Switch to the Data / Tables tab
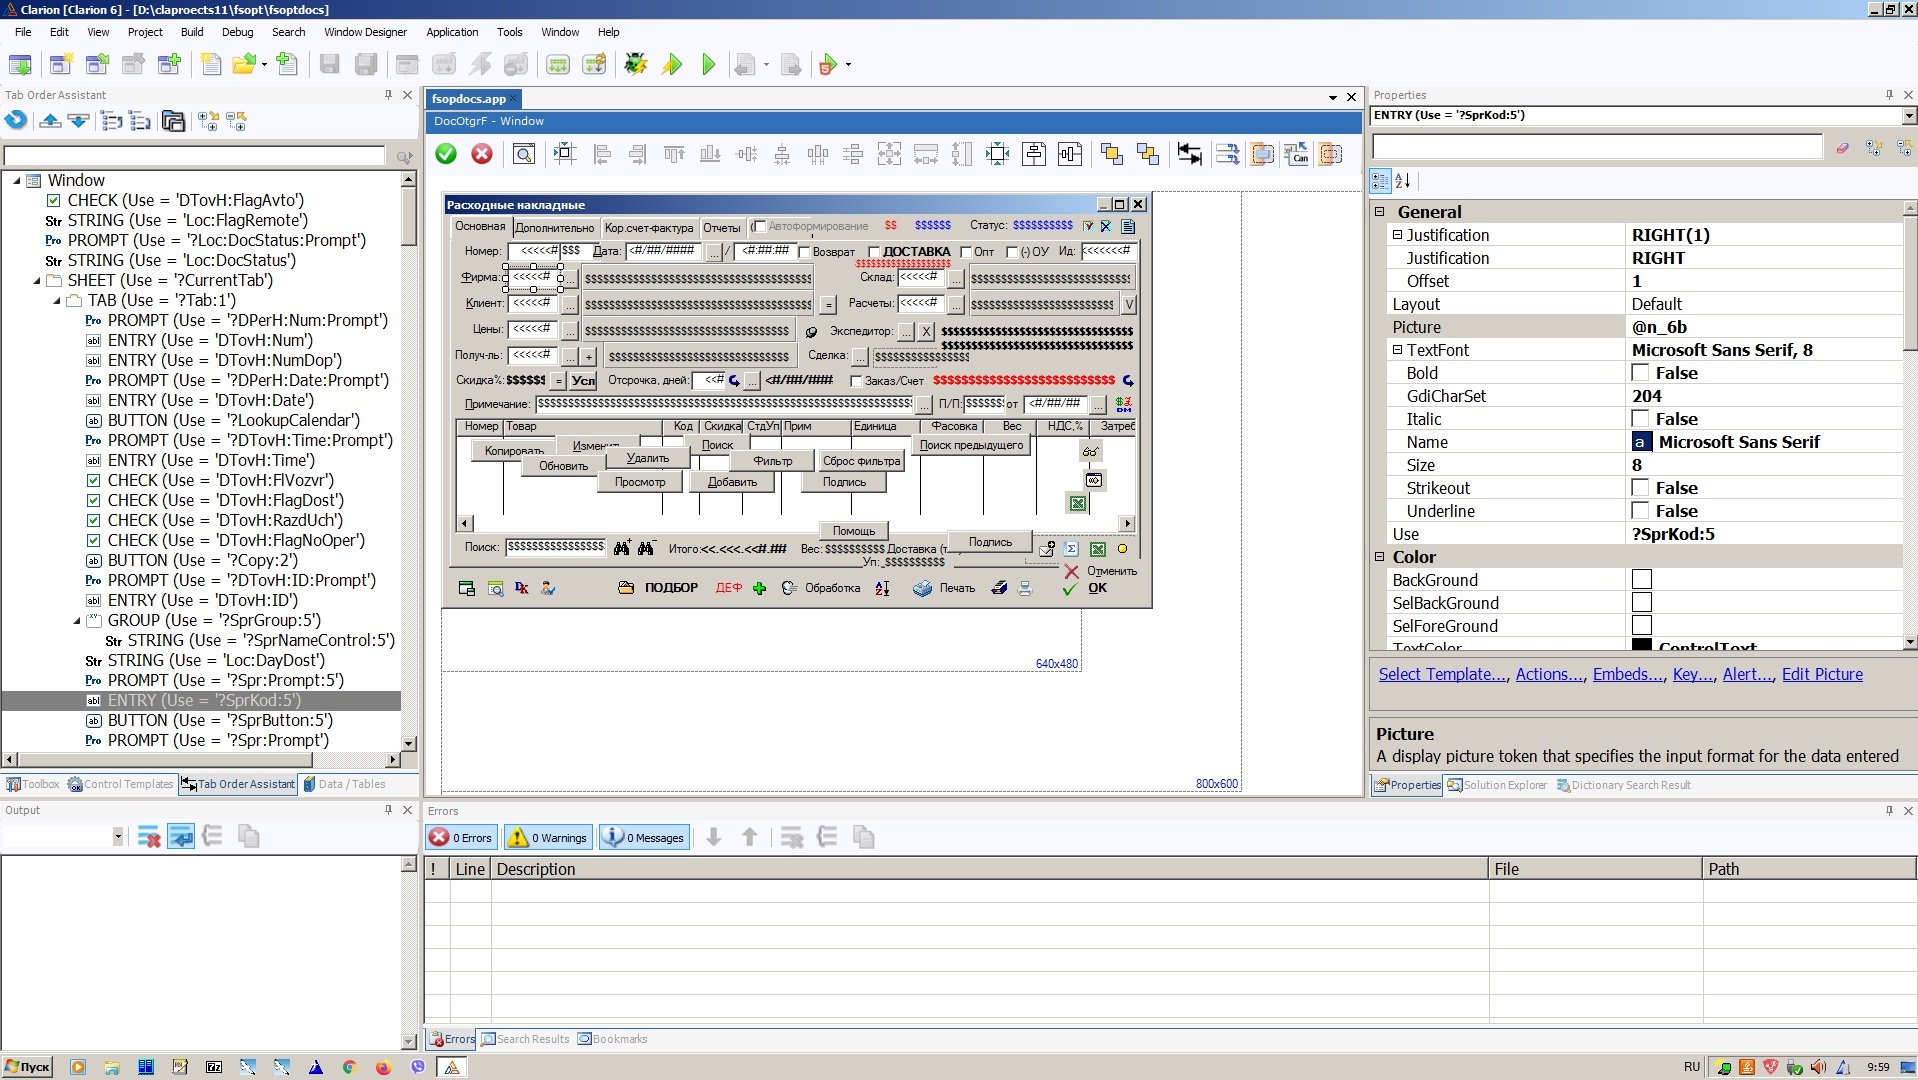The image size is (1918, 1080). coord(345,785)
